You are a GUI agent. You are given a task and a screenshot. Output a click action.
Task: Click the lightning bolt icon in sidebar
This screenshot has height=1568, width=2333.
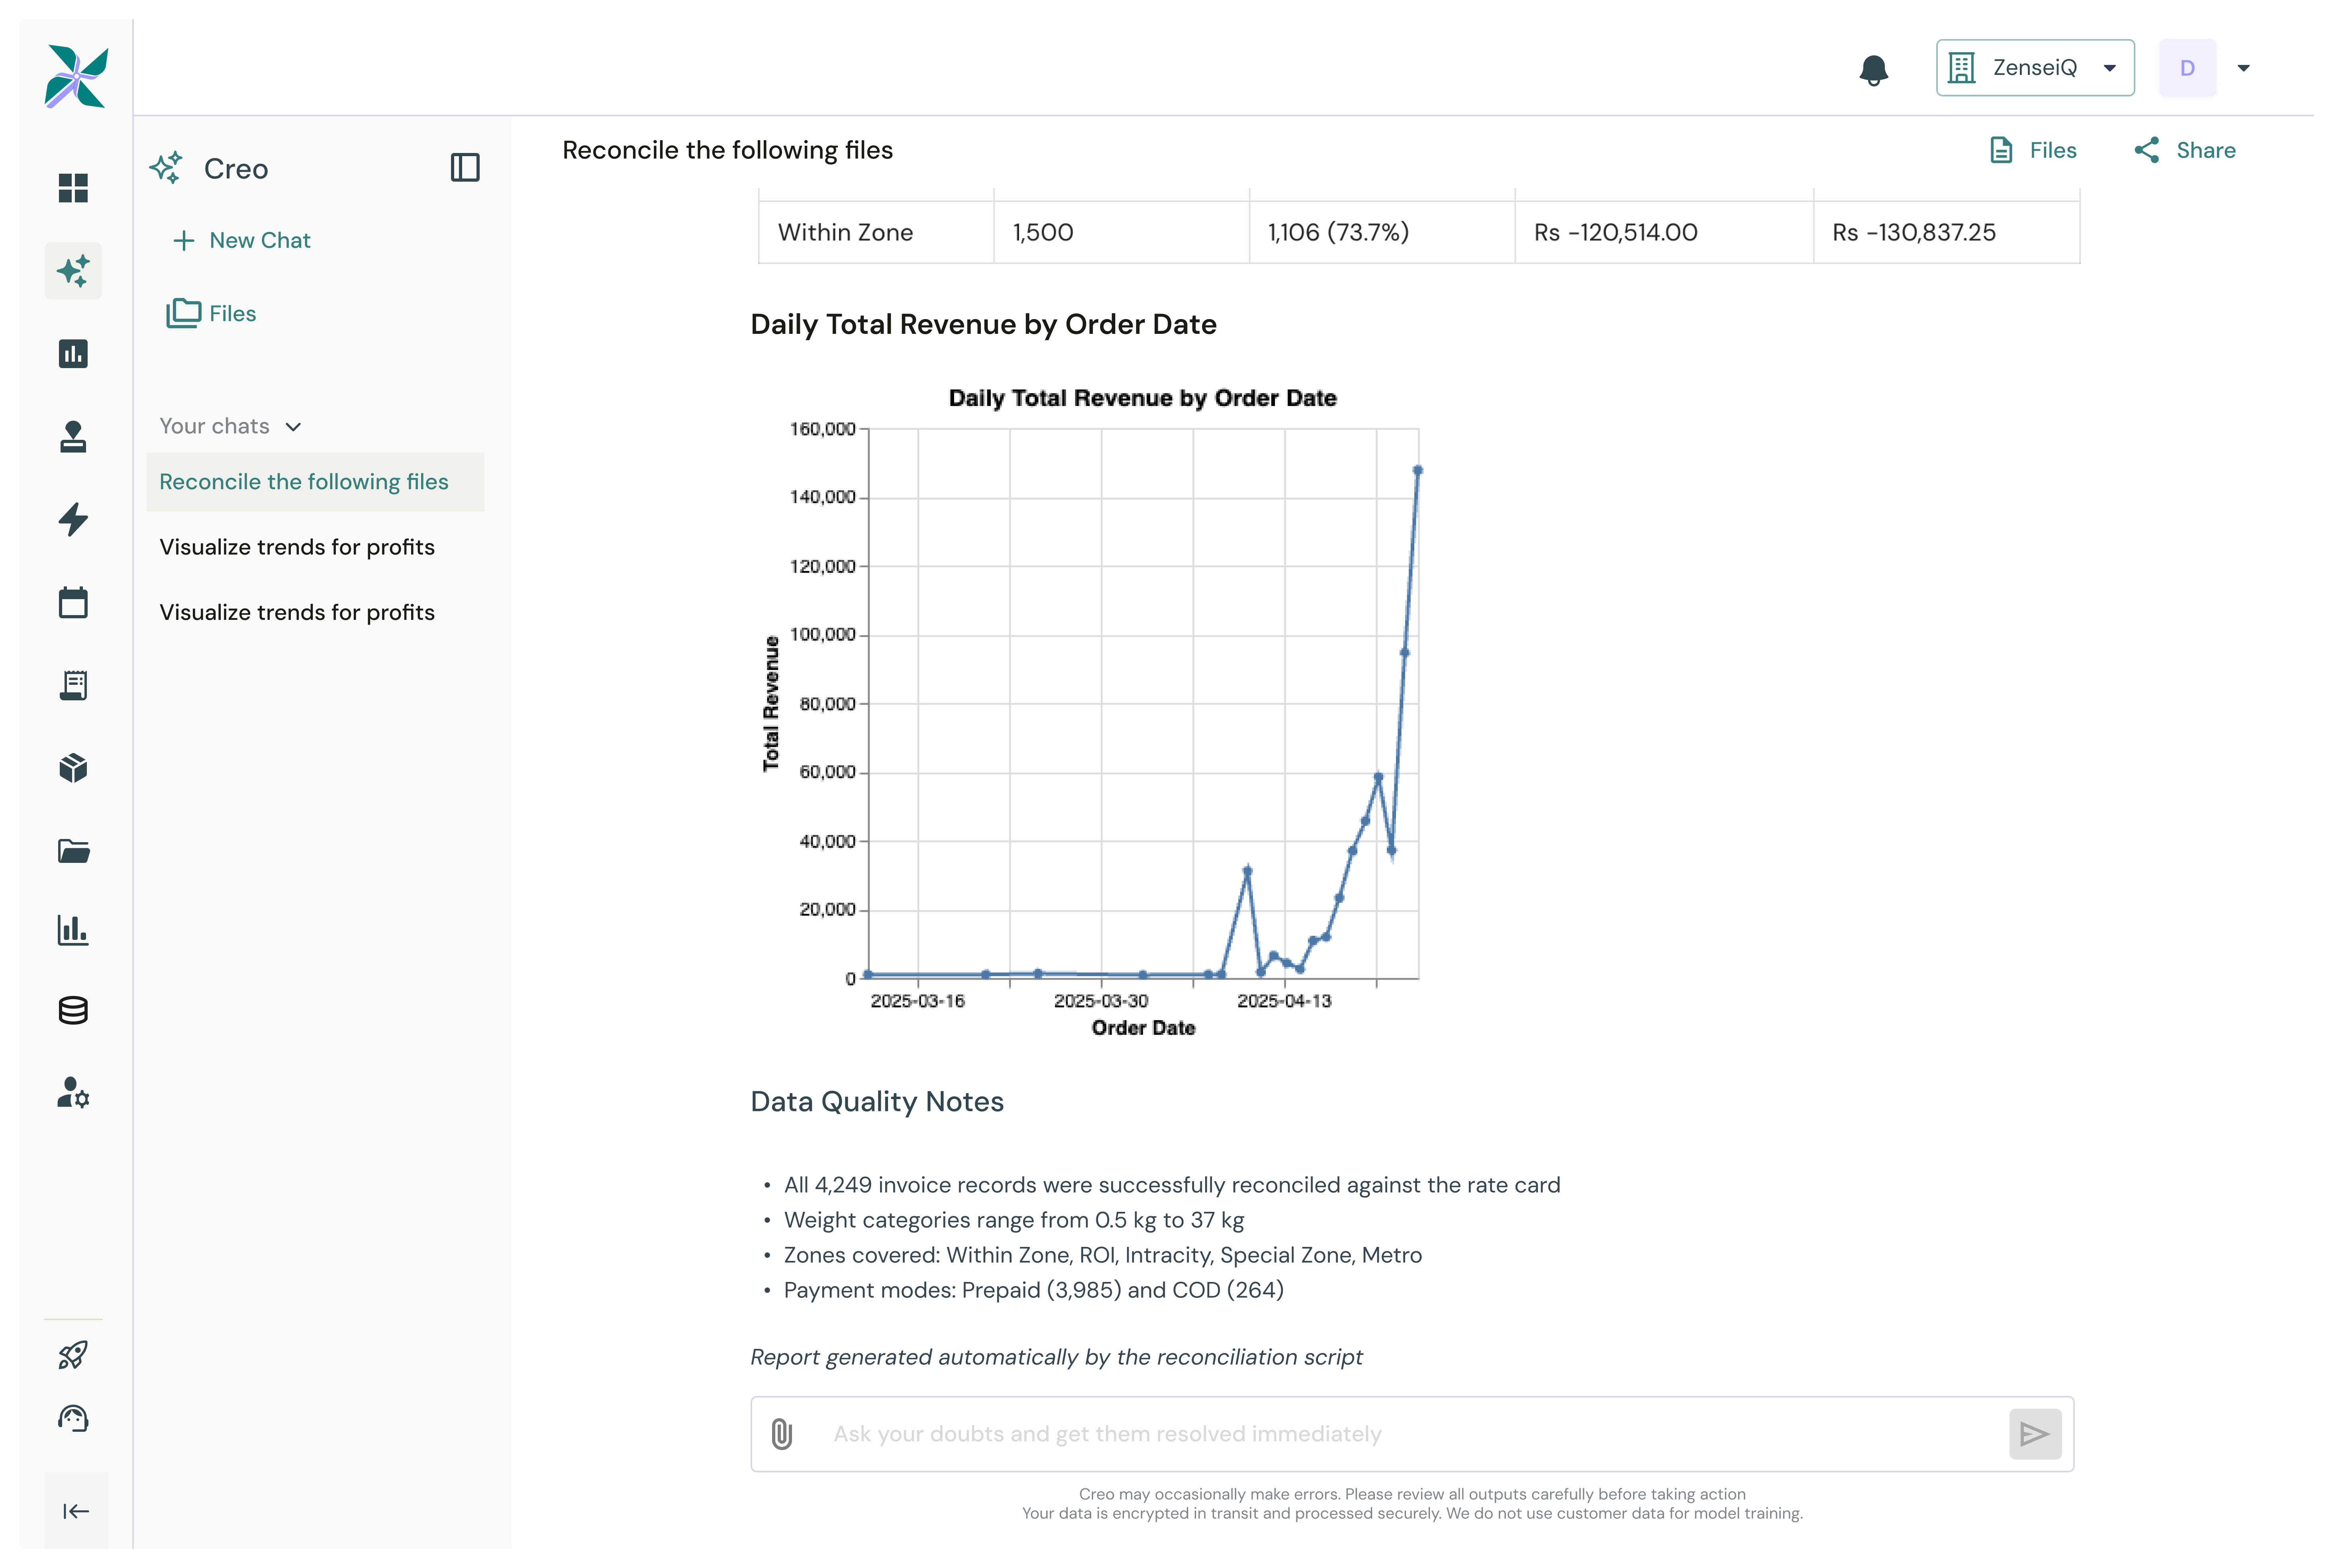73,519
